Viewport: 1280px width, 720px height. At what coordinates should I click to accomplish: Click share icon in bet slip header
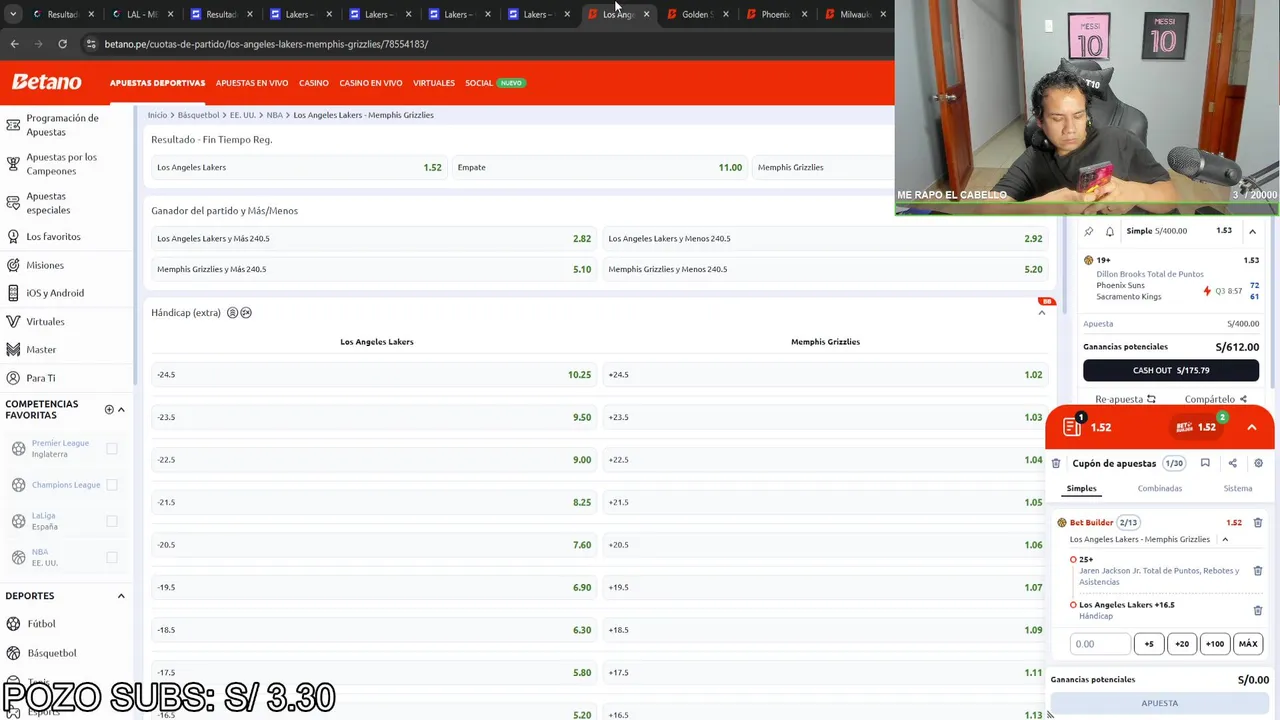[x=1232, y=463]
